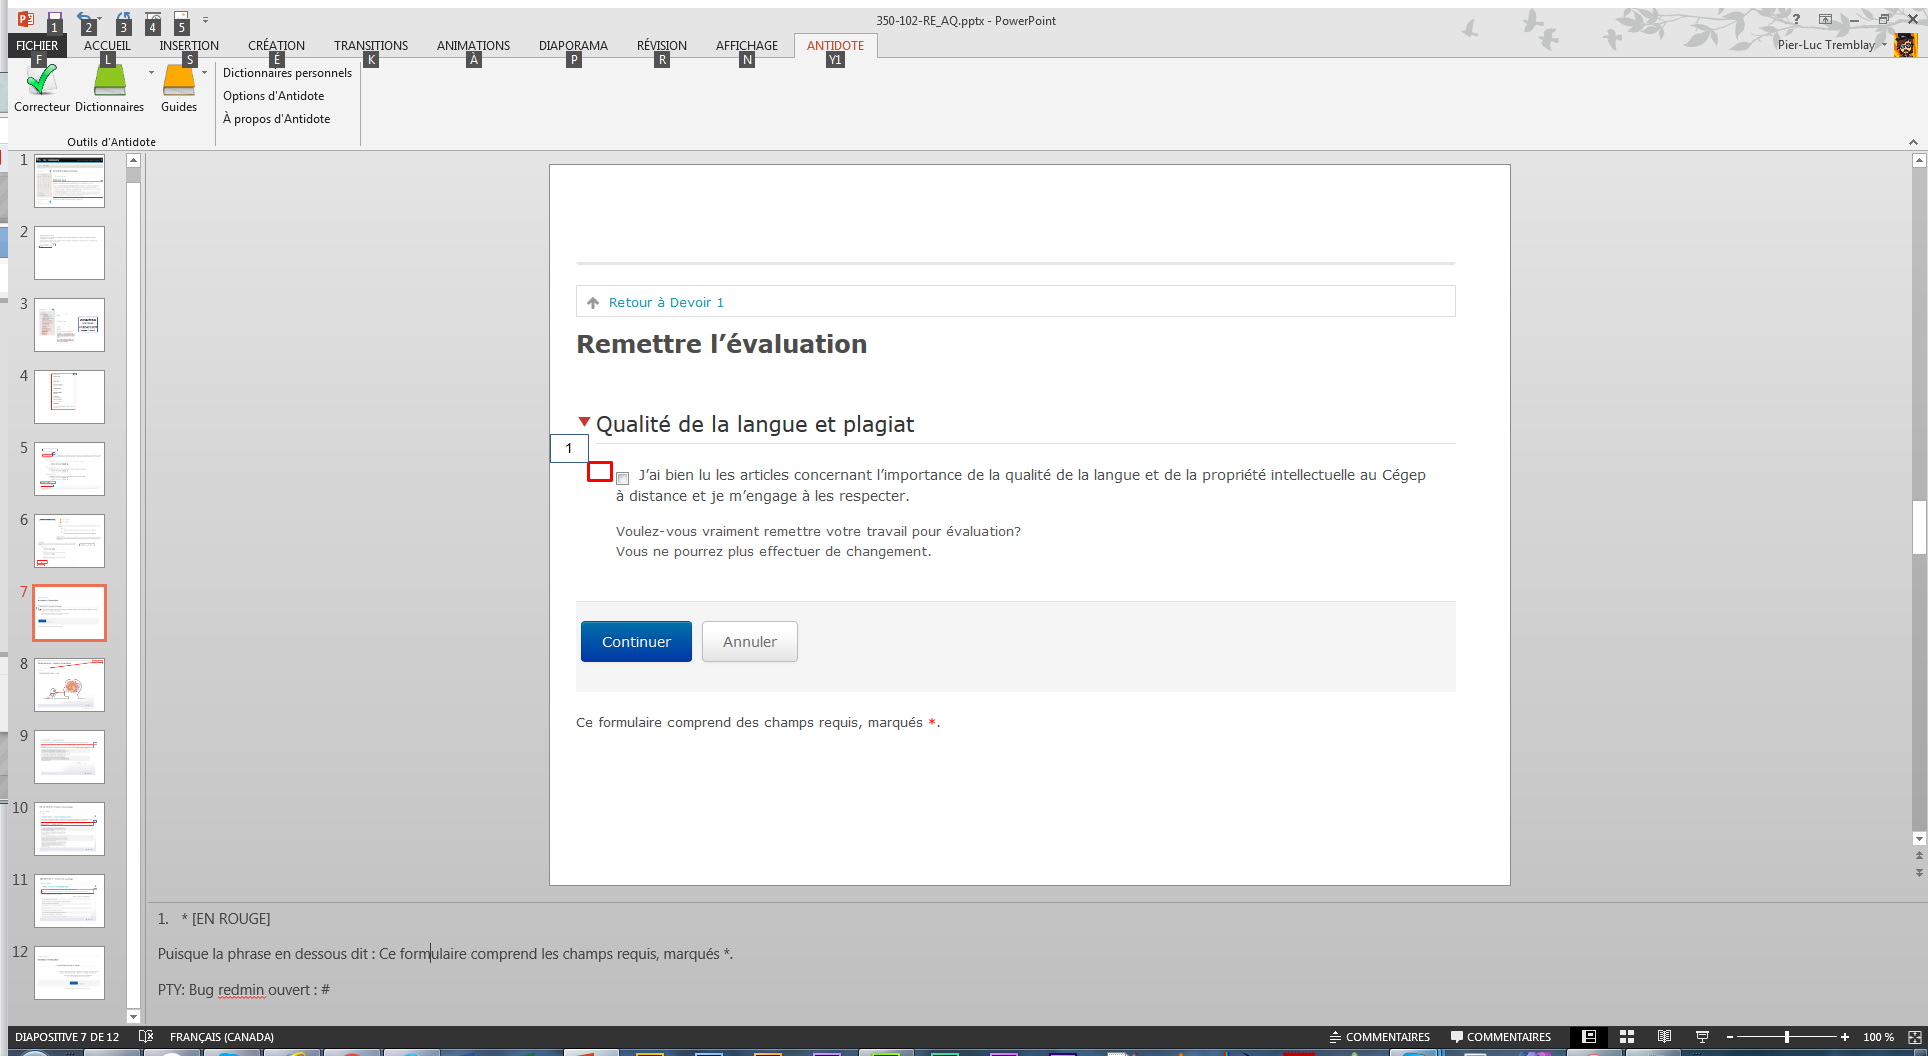Switch to slide sorter view in status bar
This screenshot has height=1056, width=1928.
pyautogui.click(x=1627, y=1037)
